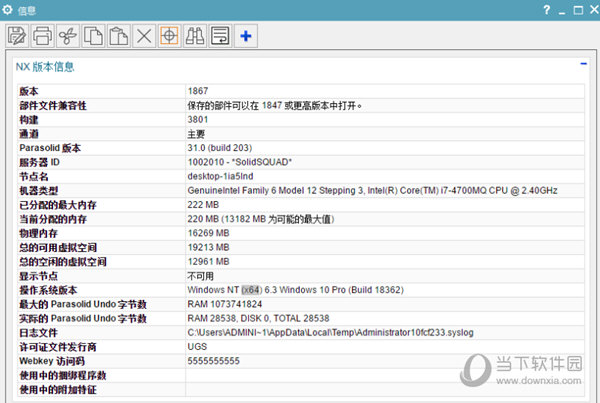This screenshot has height=403, width=600.
Task: Toggle the word wrap icon
Action: [x=220, y=36]
